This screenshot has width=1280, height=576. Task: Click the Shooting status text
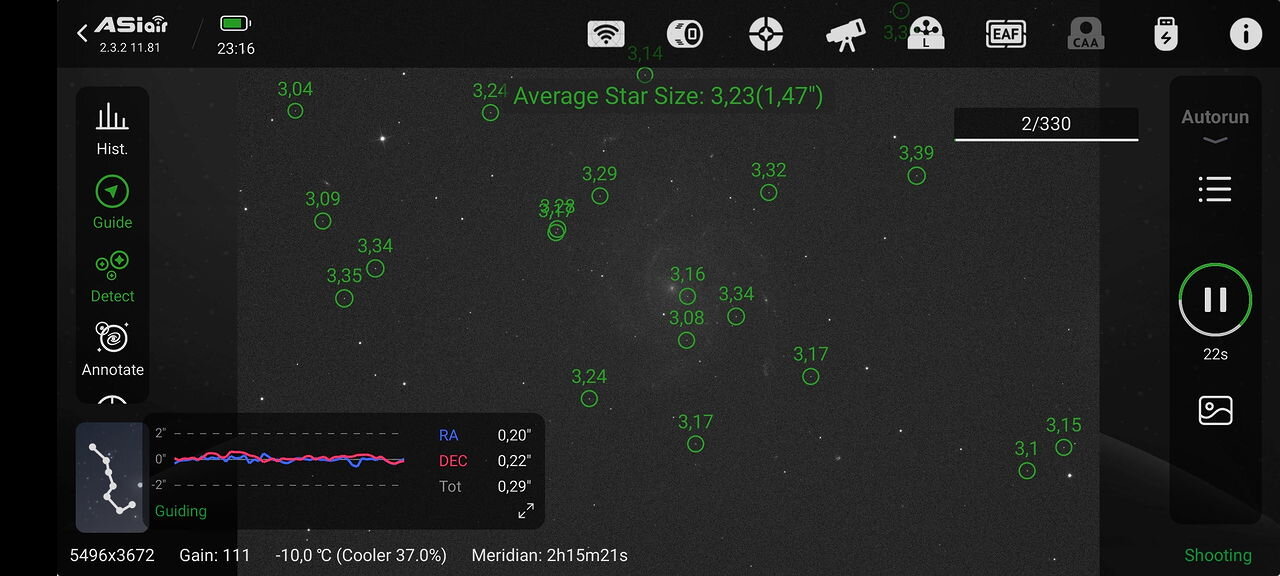tap(1218, 555)
